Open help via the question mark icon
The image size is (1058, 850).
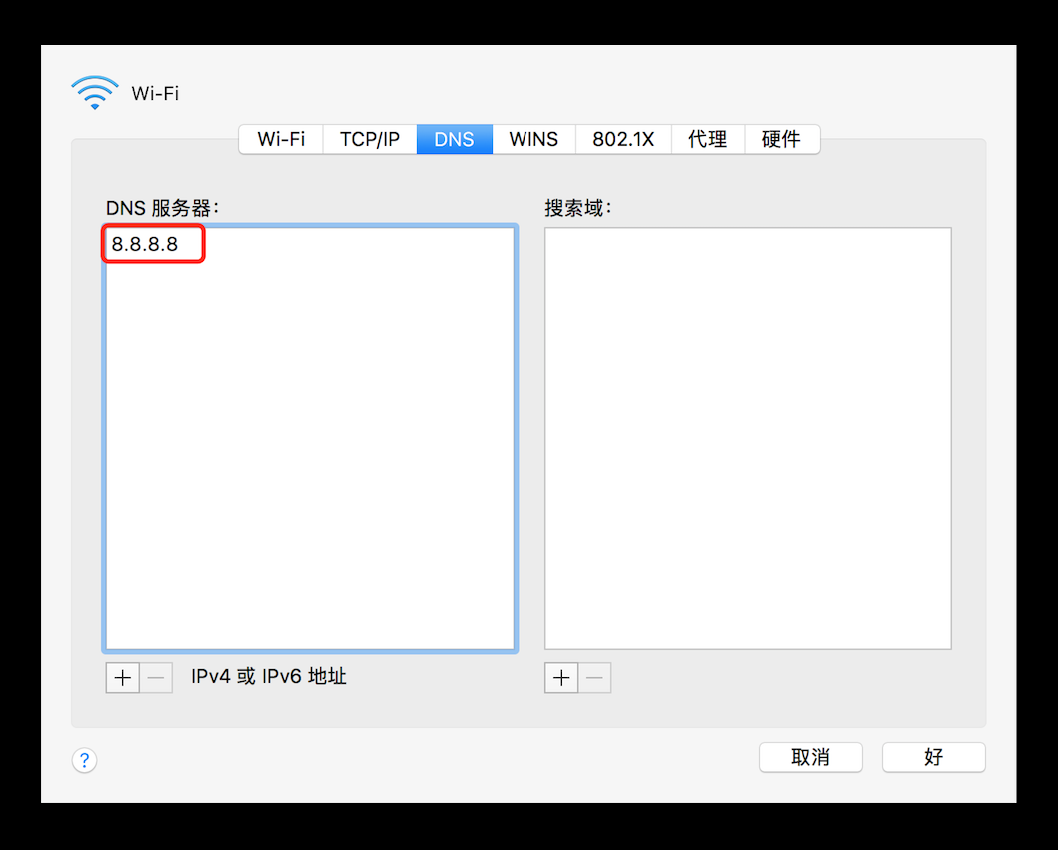click(x=84, y=760)
